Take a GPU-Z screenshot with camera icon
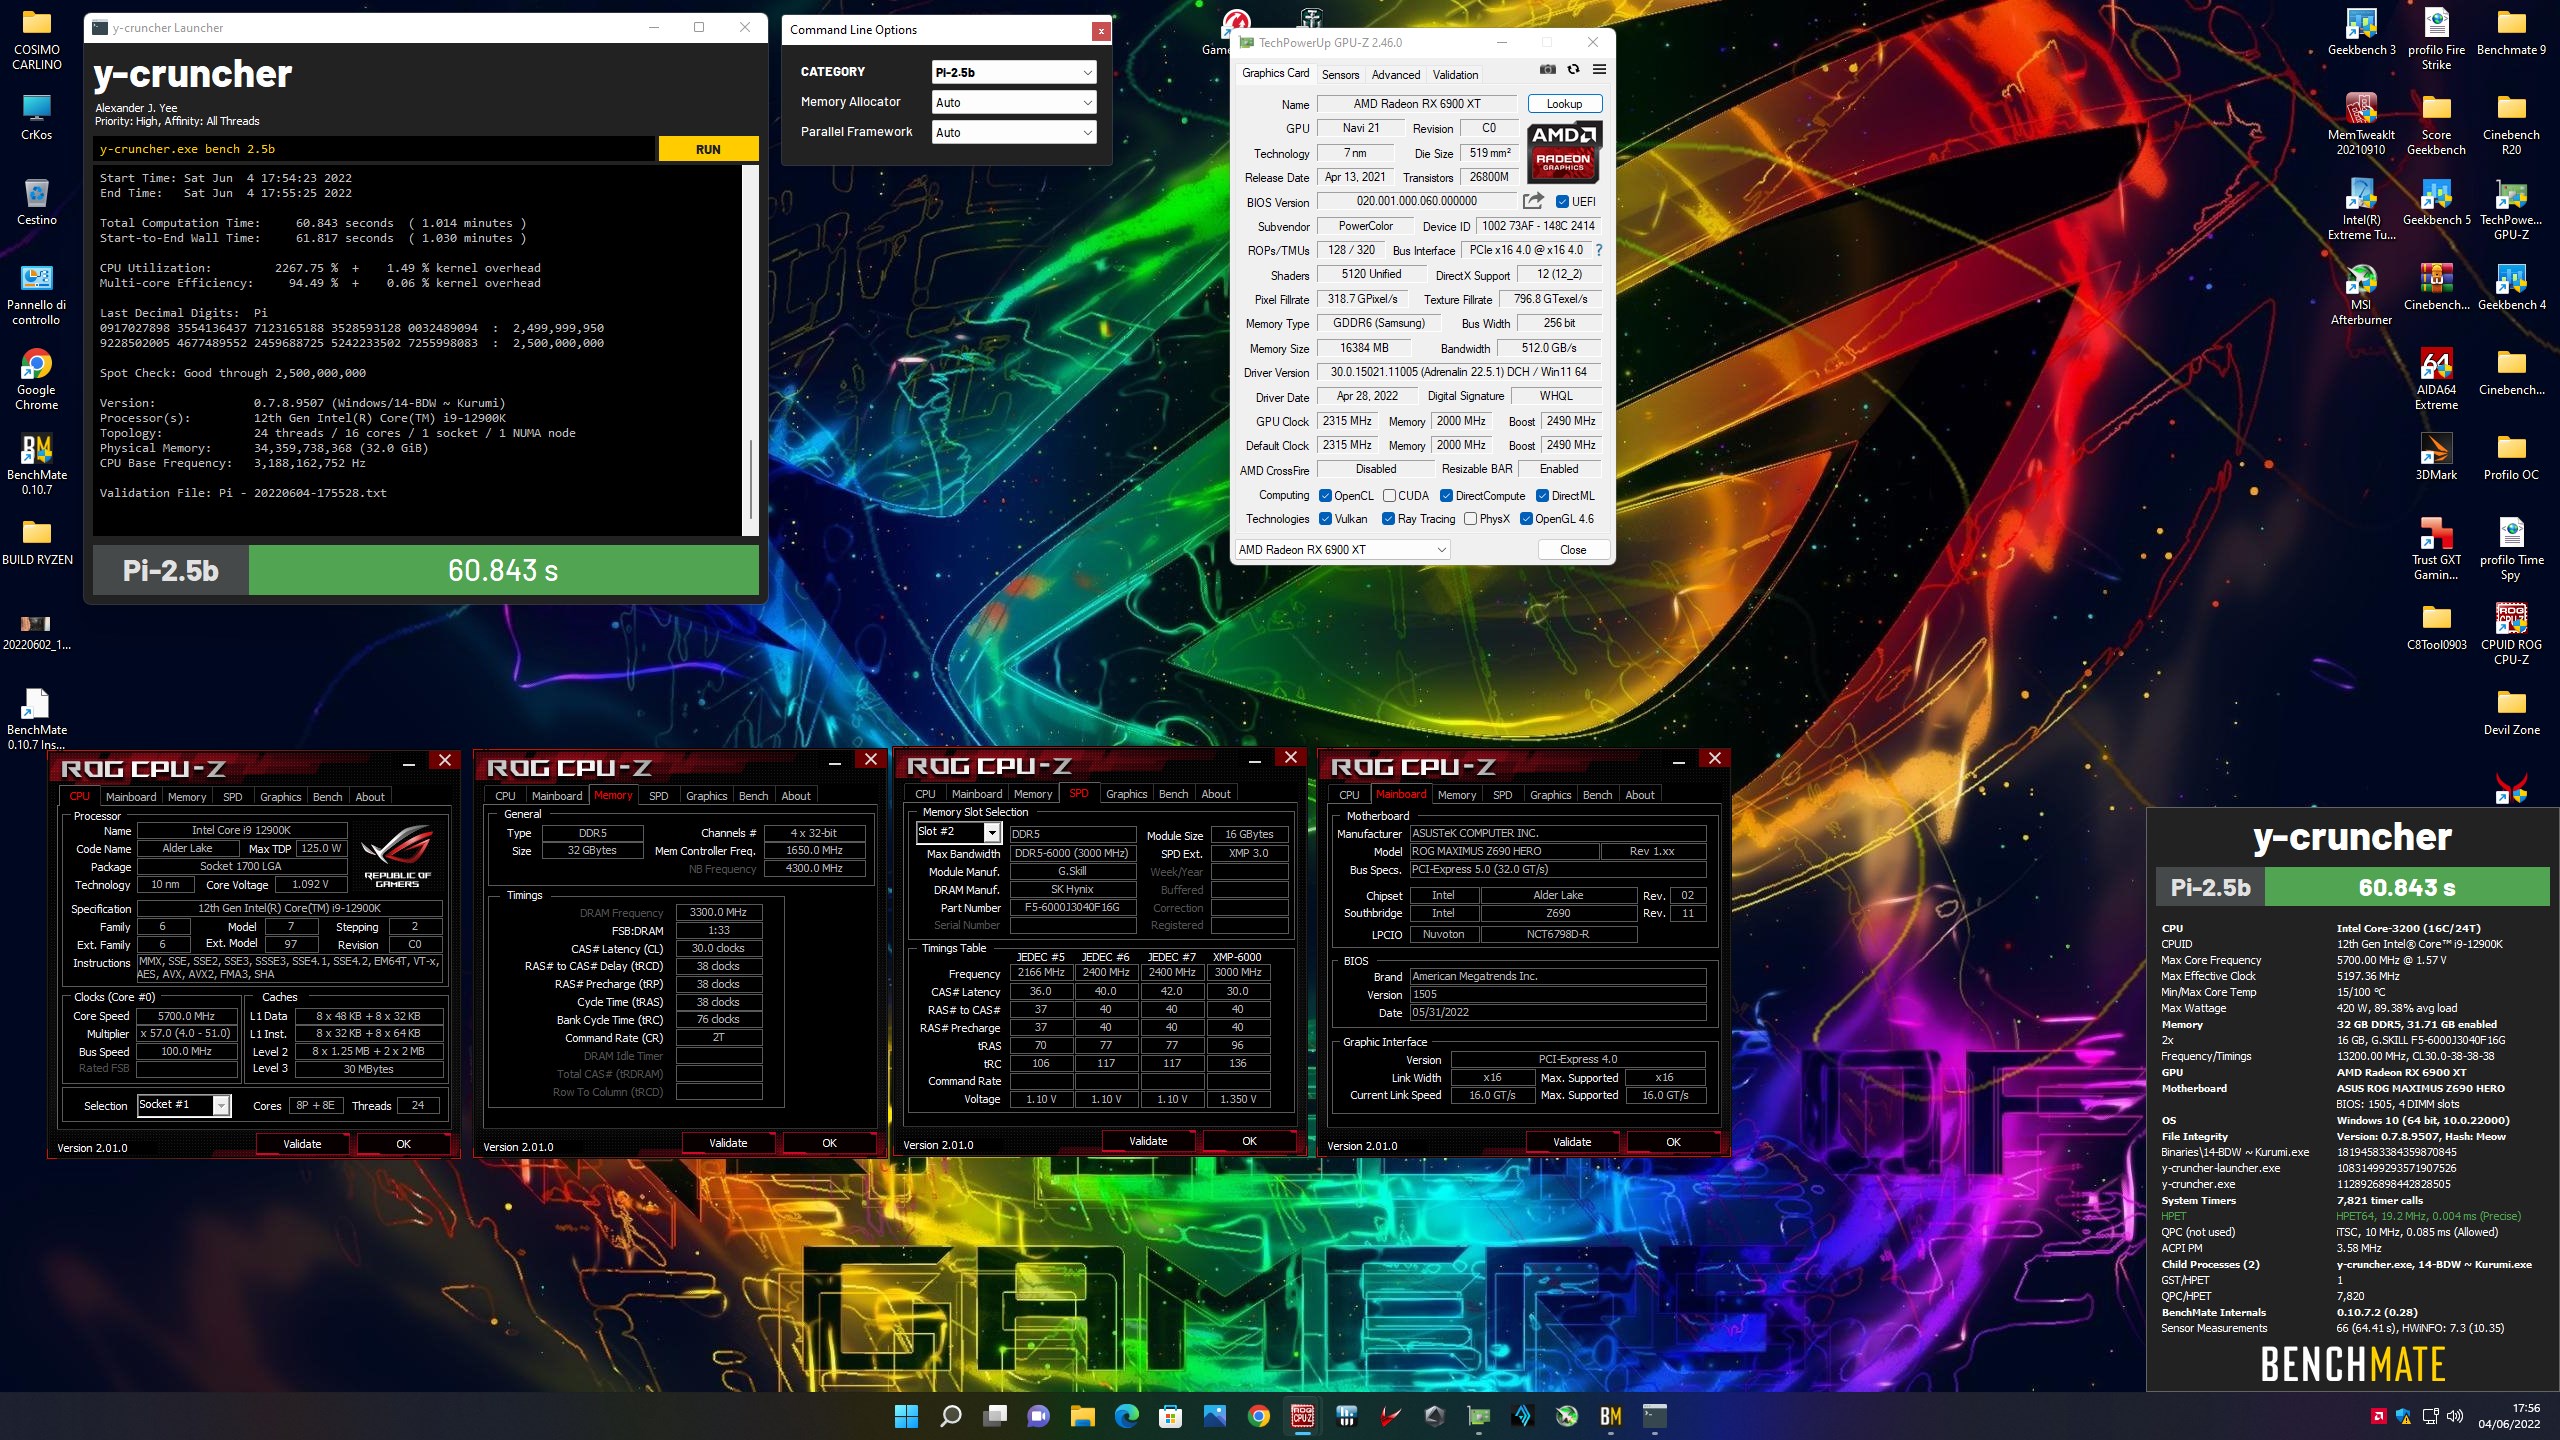The image size is (2560, 1440). point(1547,69)
